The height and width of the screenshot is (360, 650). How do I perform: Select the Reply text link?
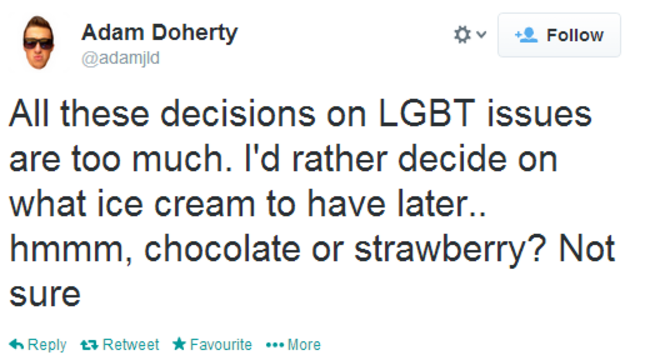47,345
